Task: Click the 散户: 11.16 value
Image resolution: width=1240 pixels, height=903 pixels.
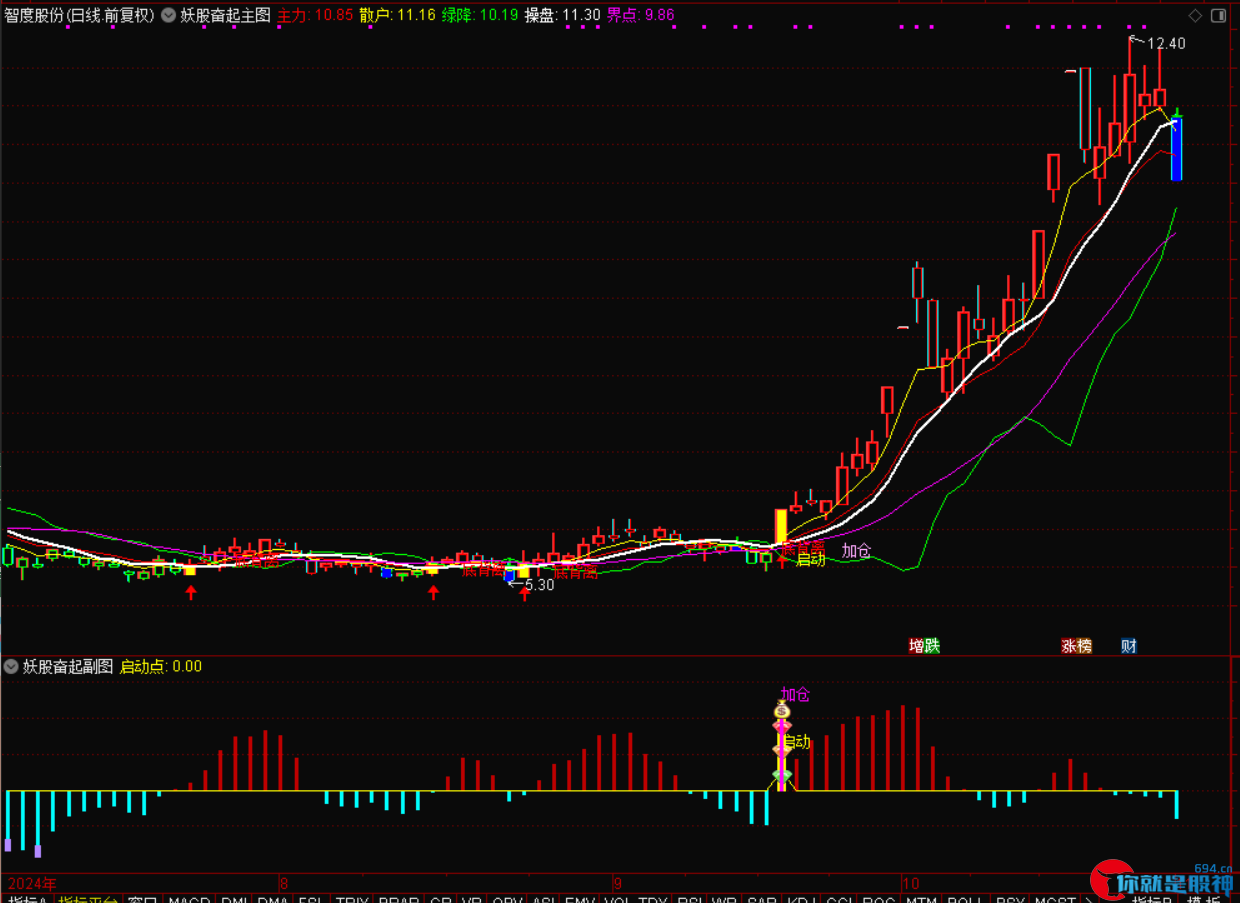Action: click(398, 15)
